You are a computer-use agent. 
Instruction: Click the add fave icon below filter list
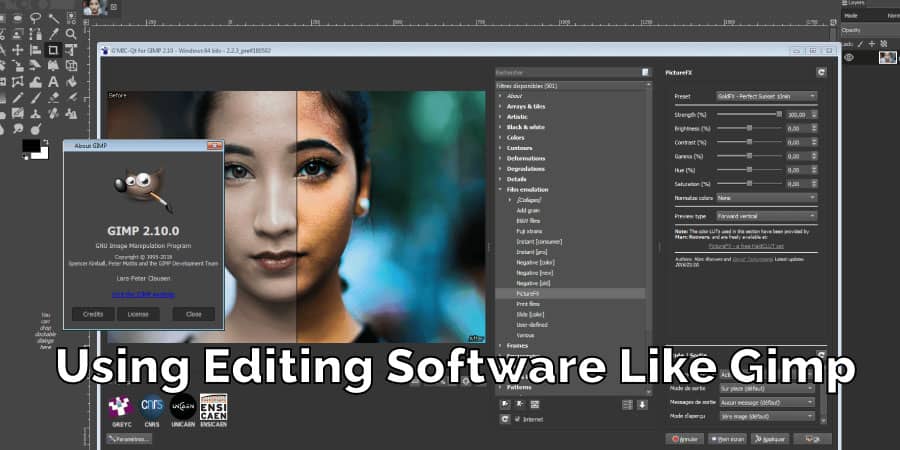point(505,405)
